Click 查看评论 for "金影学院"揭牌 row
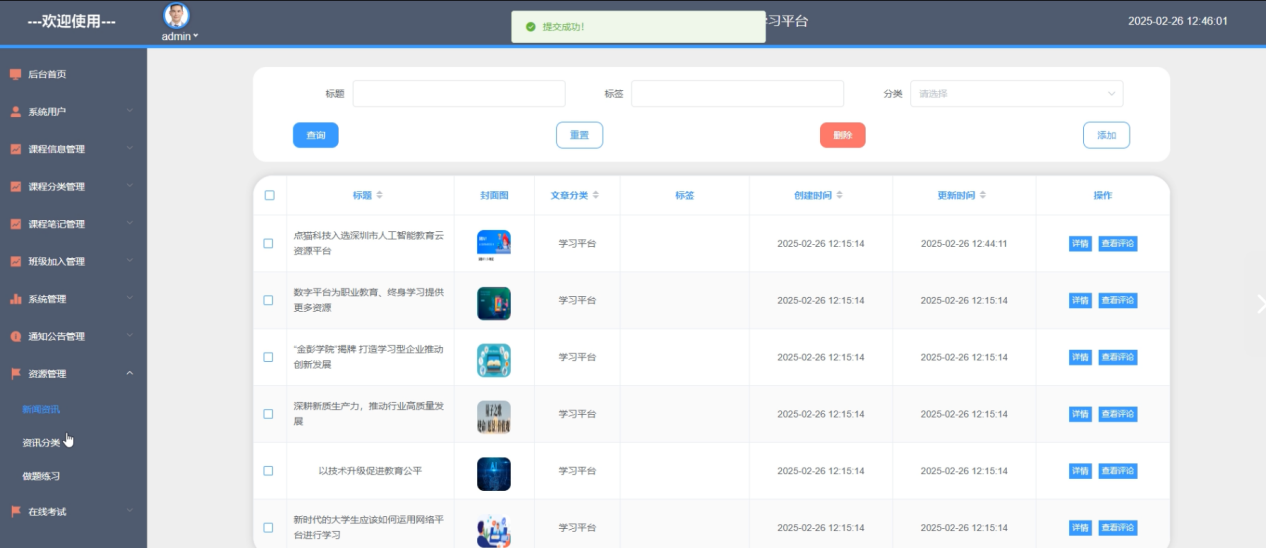The height and width of the screenshot is (548, 1266). [x=1118, y=357]
